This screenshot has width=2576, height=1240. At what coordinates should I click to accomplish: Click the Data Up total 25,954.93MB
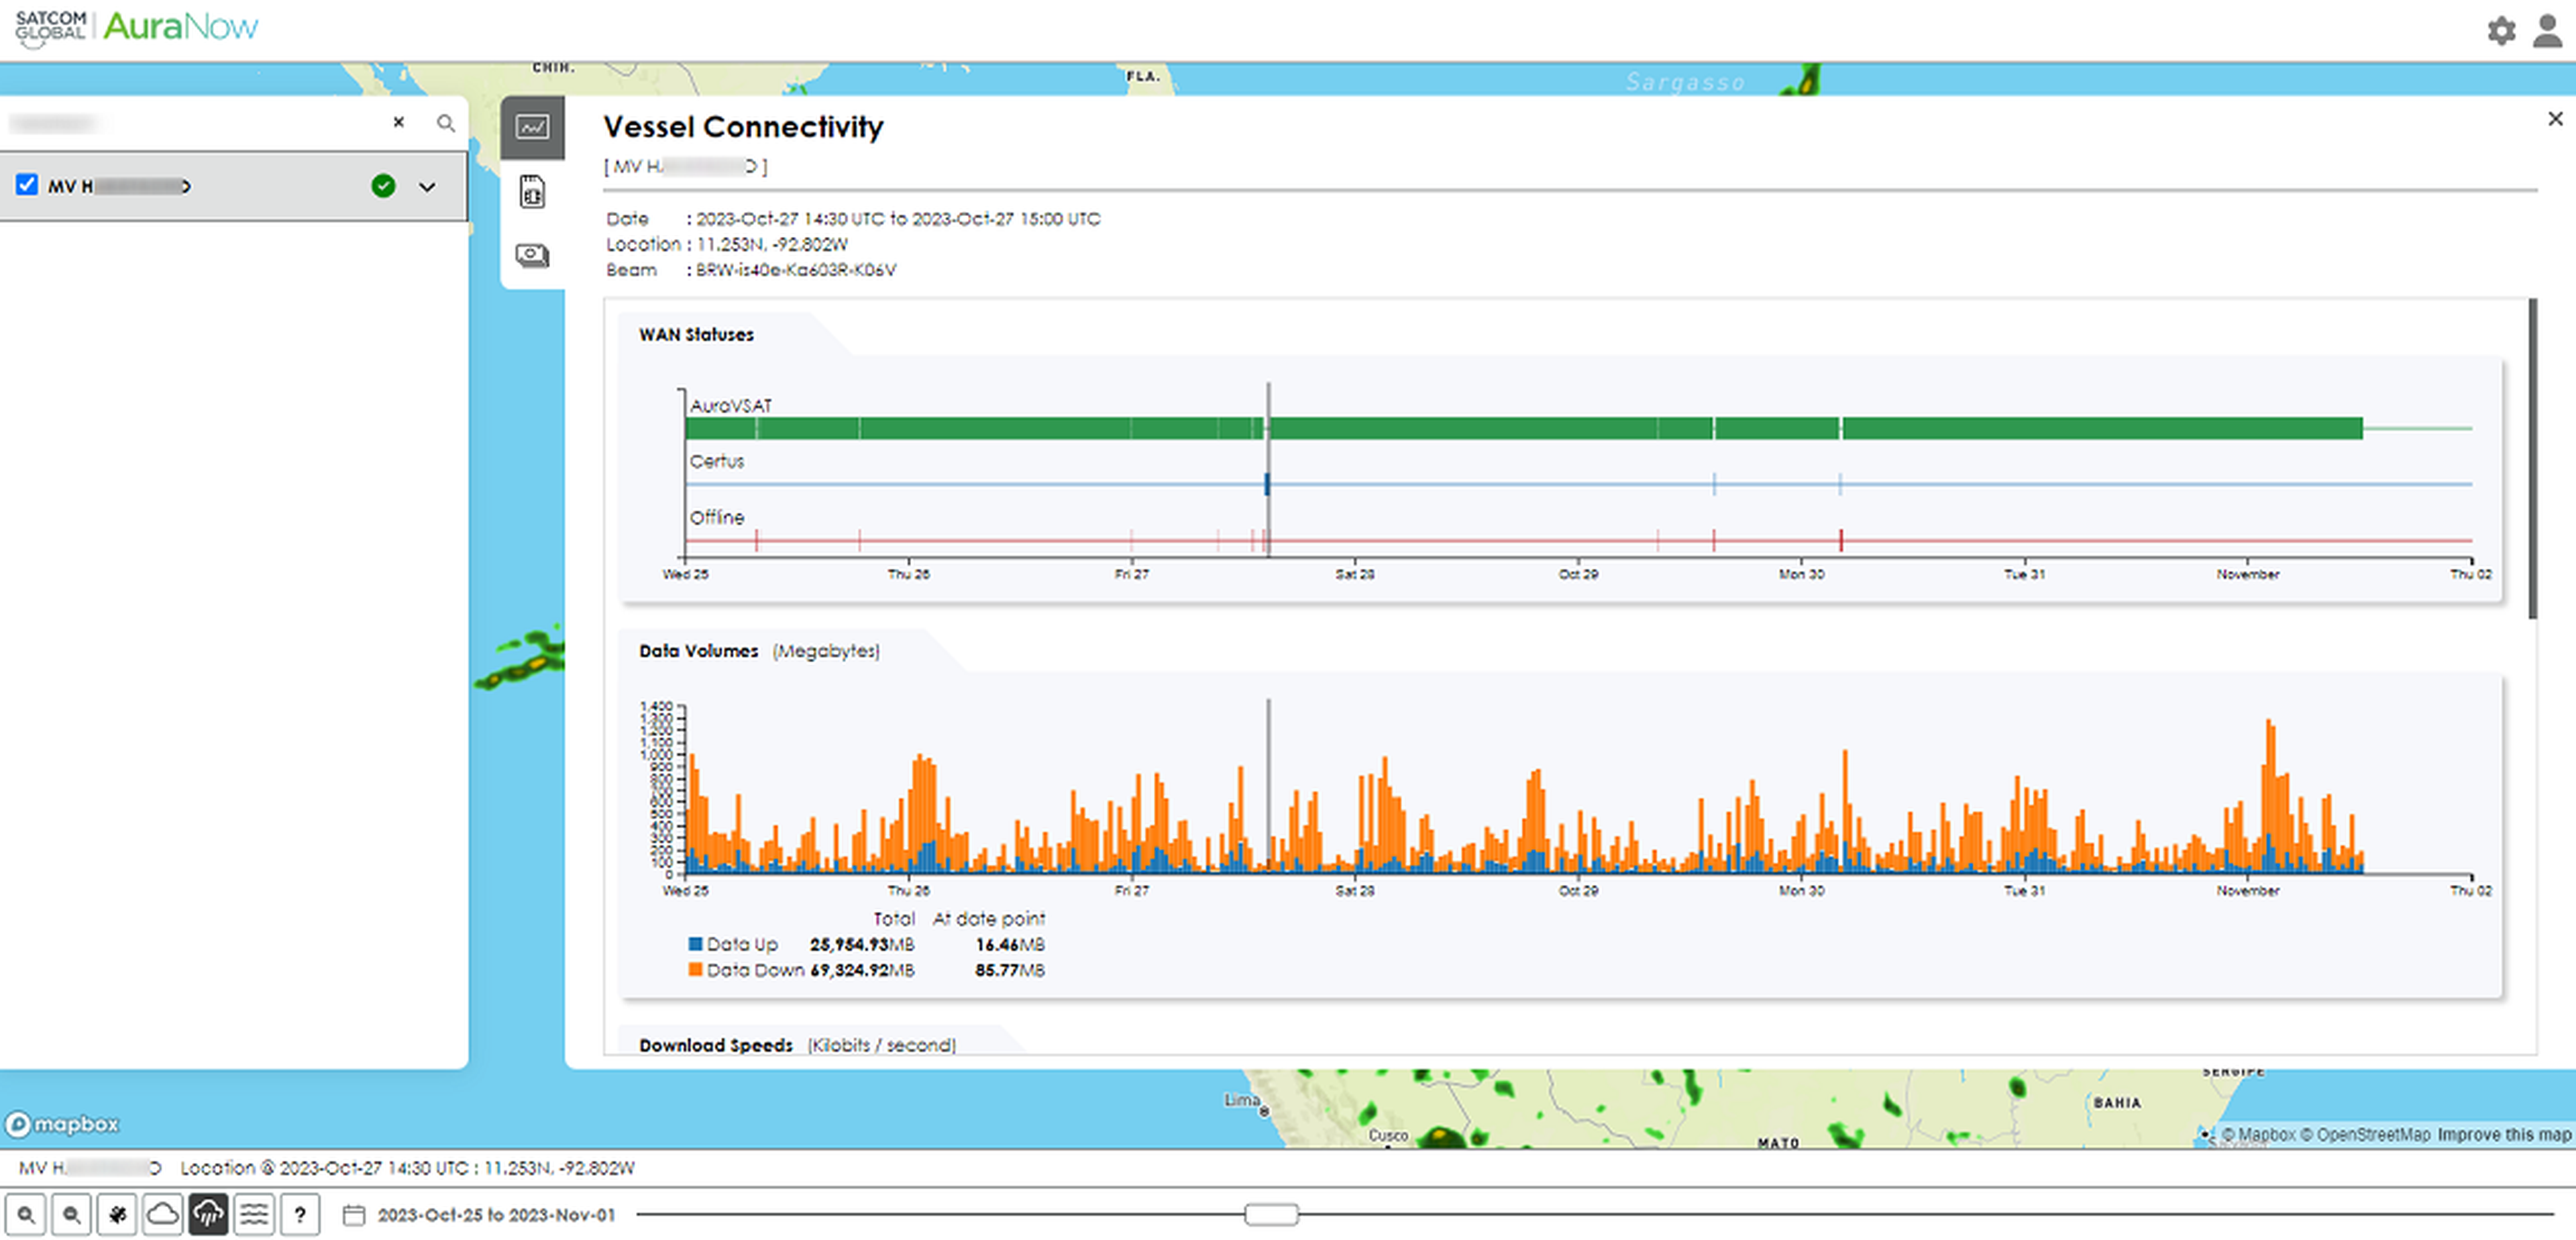click(x=862, y=944)
